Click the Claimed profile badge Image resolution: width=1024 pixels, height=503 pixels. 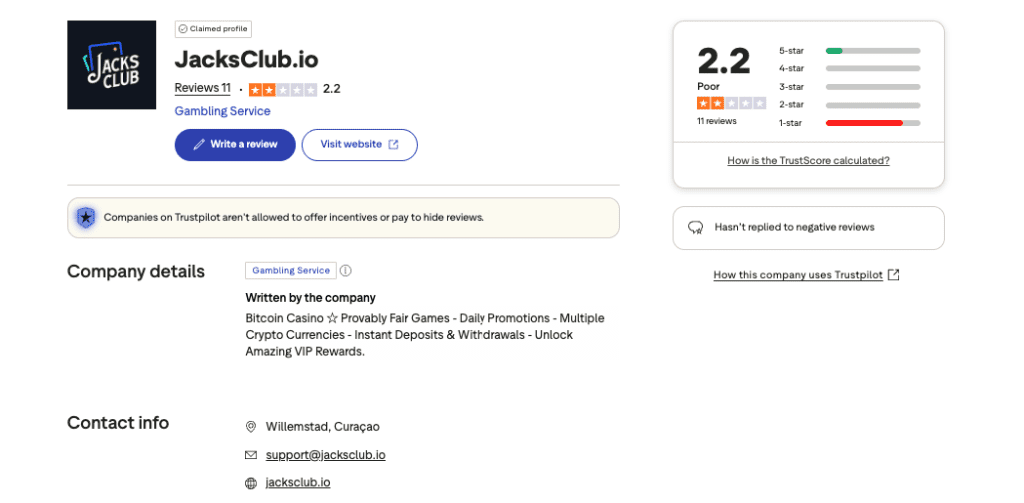pos(213,29)
